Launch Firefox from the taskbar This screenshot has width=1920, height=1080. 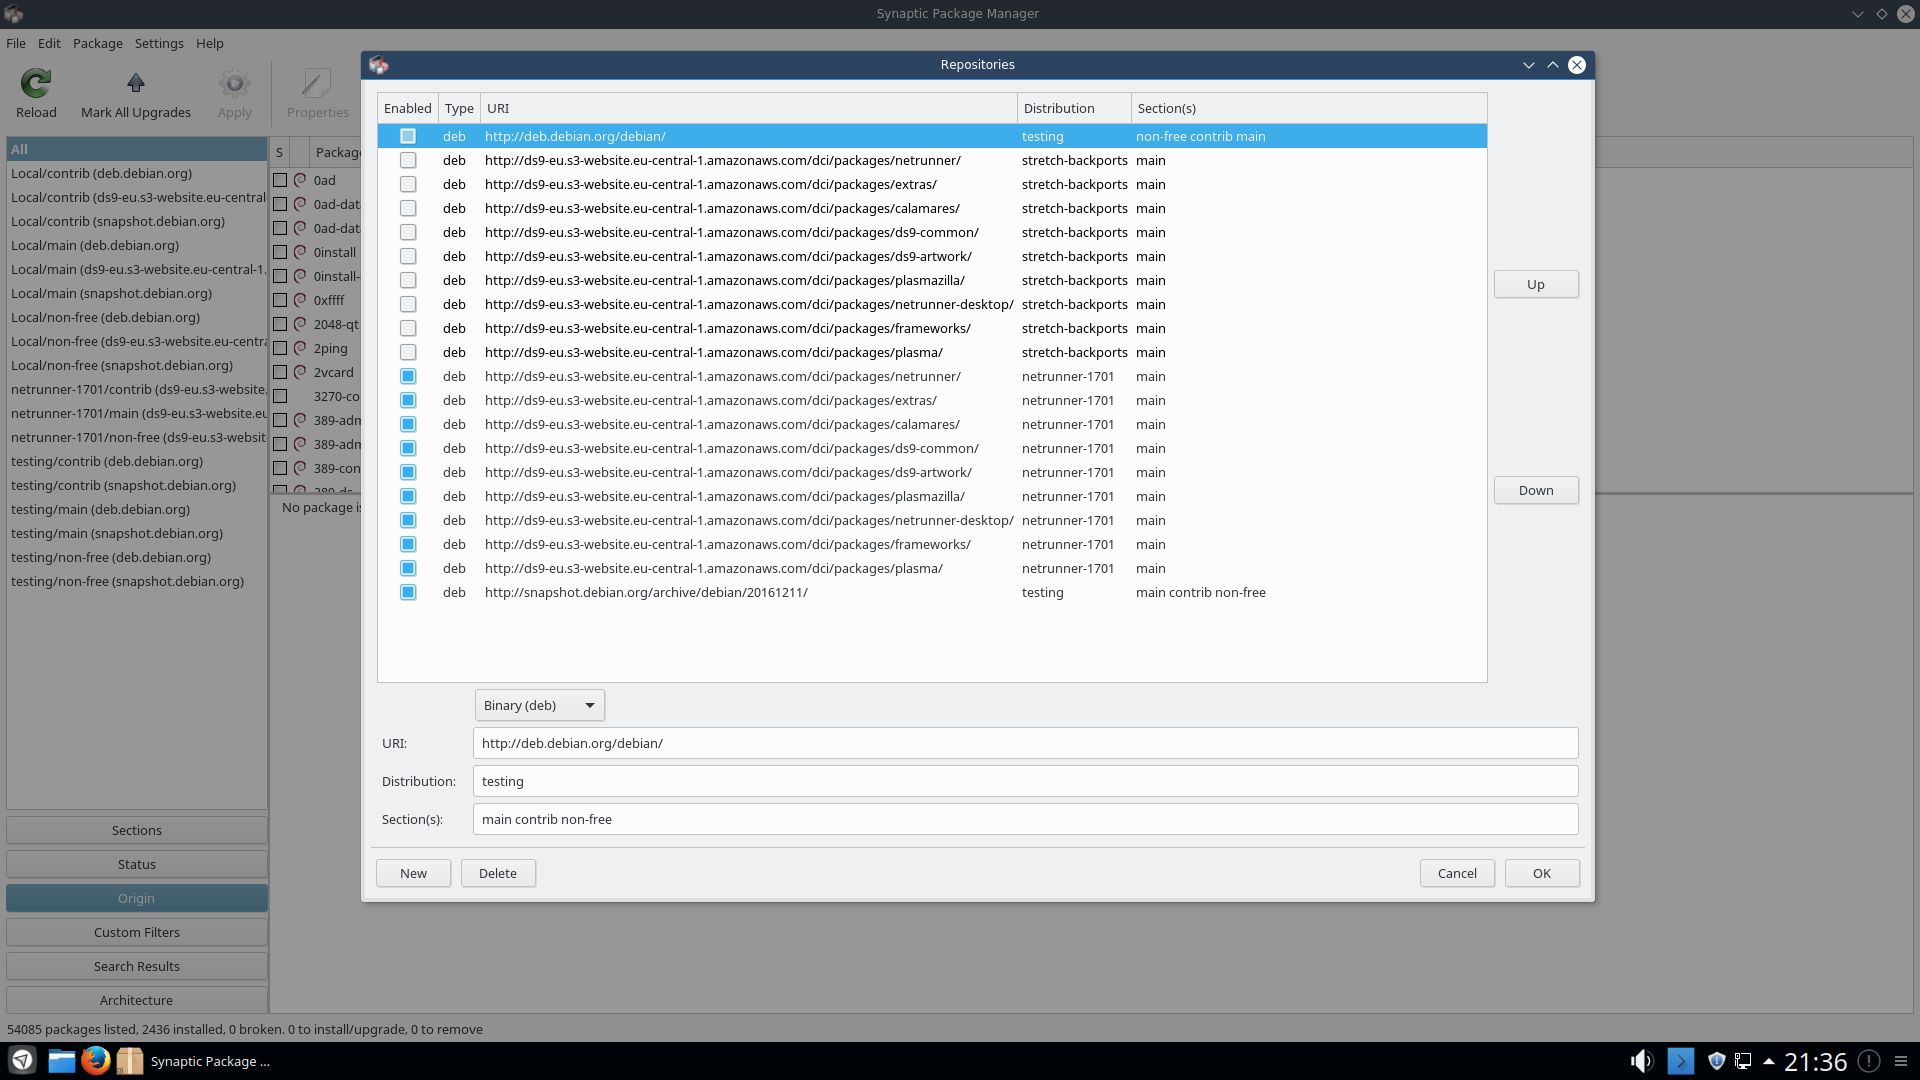click(x=95, y=1061)
